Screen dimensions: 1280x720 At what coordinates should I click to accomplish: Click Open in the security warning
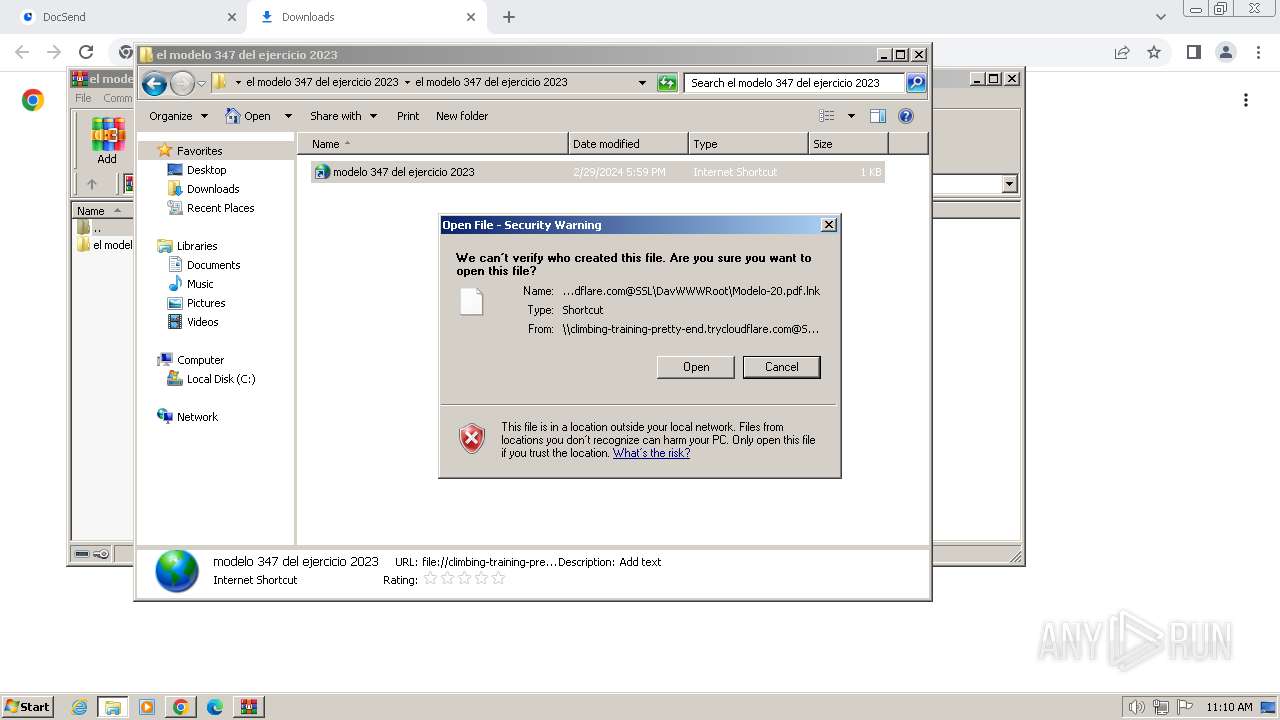pyautogui.click(x=696, y=367)
